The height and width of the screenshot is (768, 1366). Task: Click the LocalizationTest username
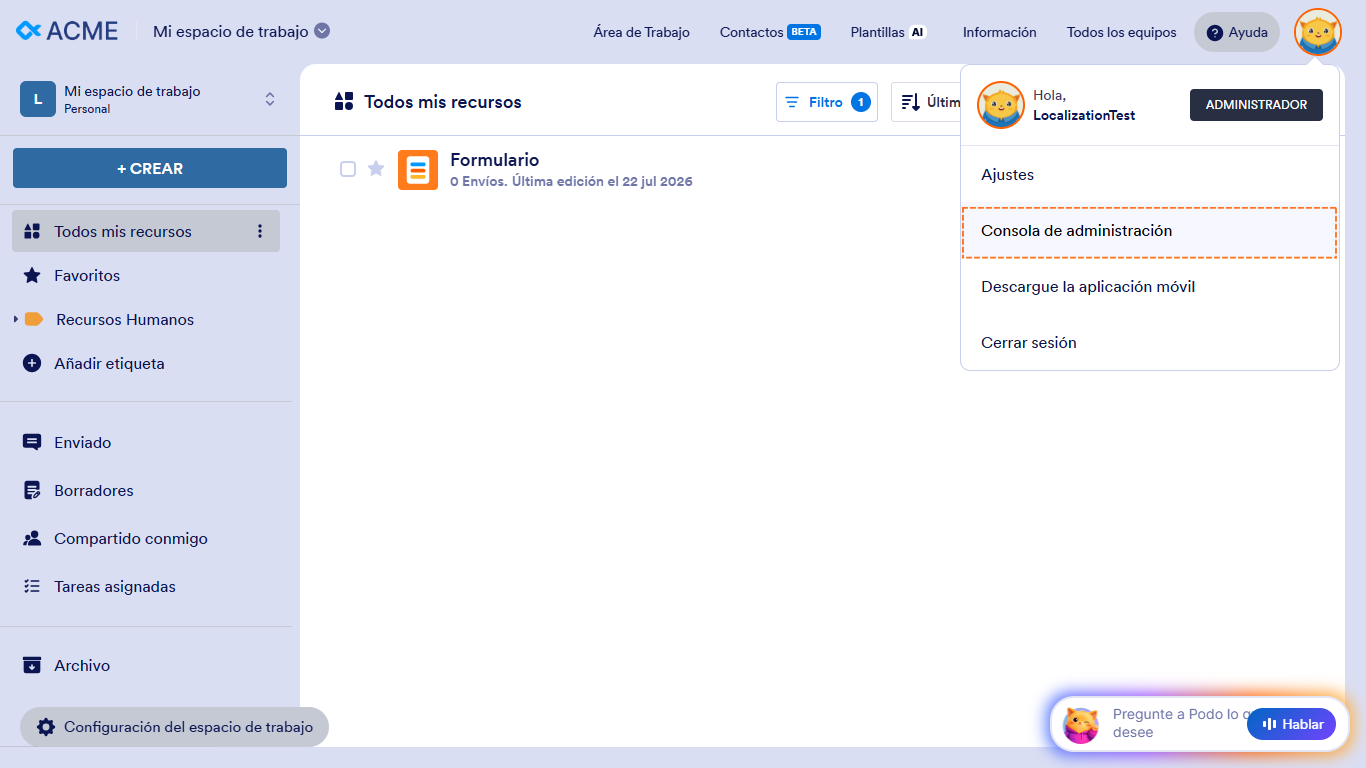pyautogui.click(x=1084, y=115)
